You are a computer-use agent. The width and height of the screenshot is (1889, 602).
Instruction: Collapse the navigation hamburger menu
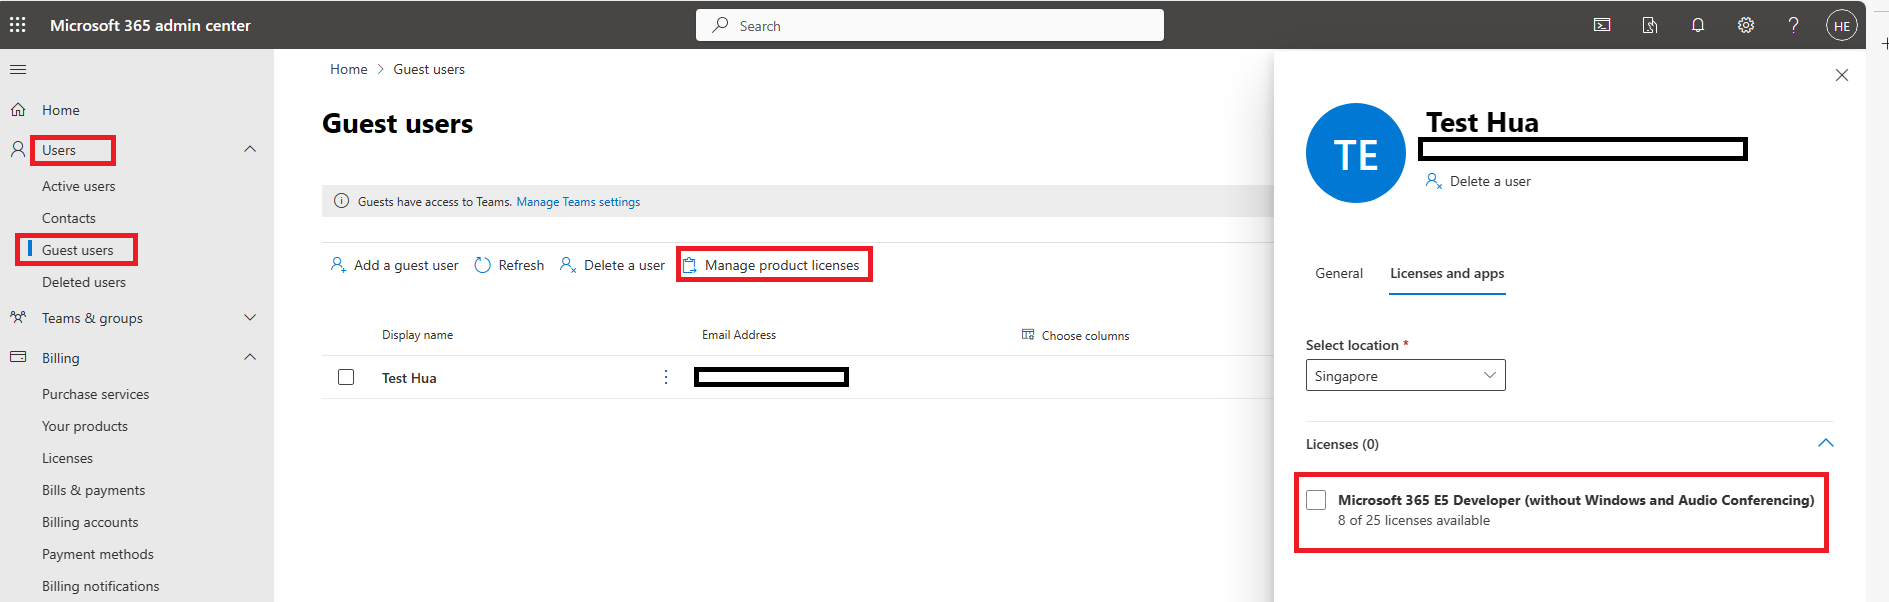[x=18, y=70]
